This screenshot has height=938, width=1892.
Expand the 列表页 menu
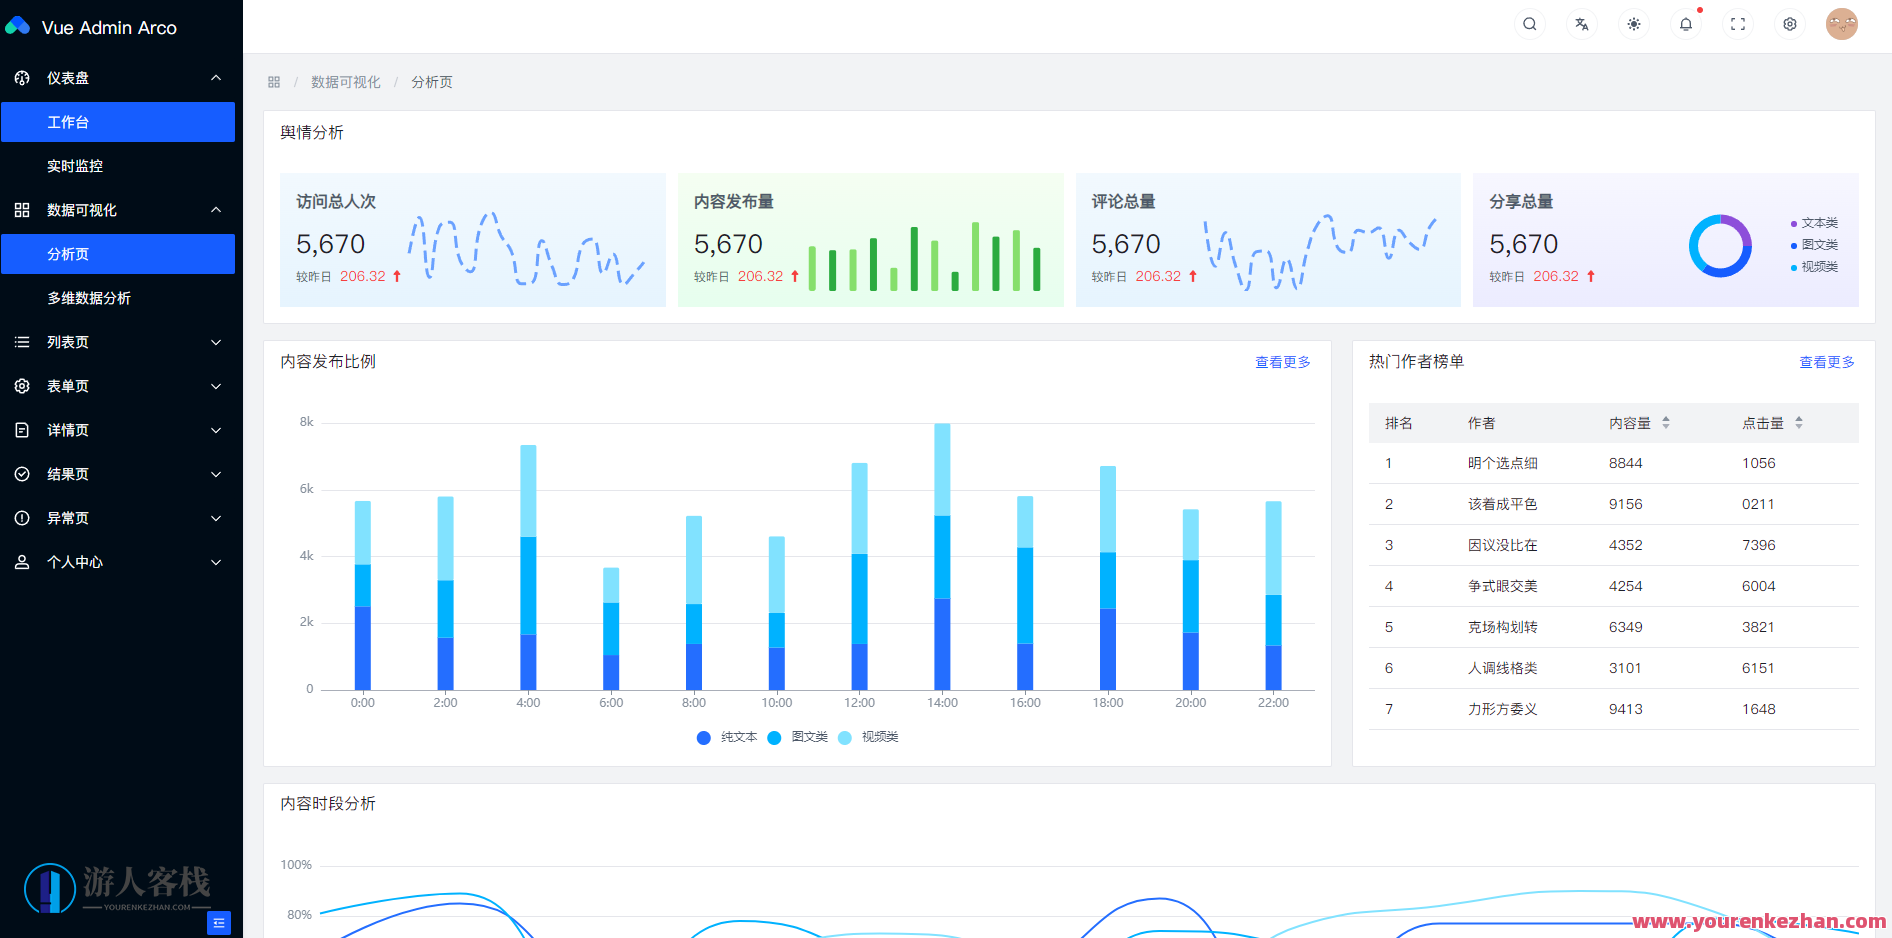coord(118,342)
